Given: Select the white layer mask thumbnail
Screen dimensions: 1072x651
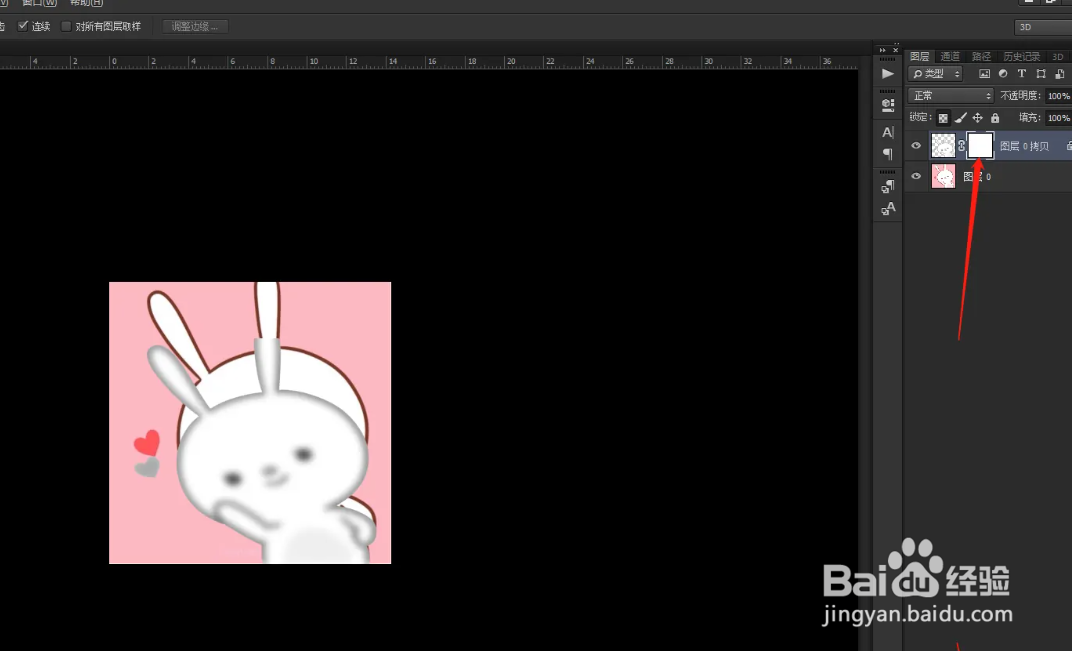Looking at the screenshot, I should [980, 145].
